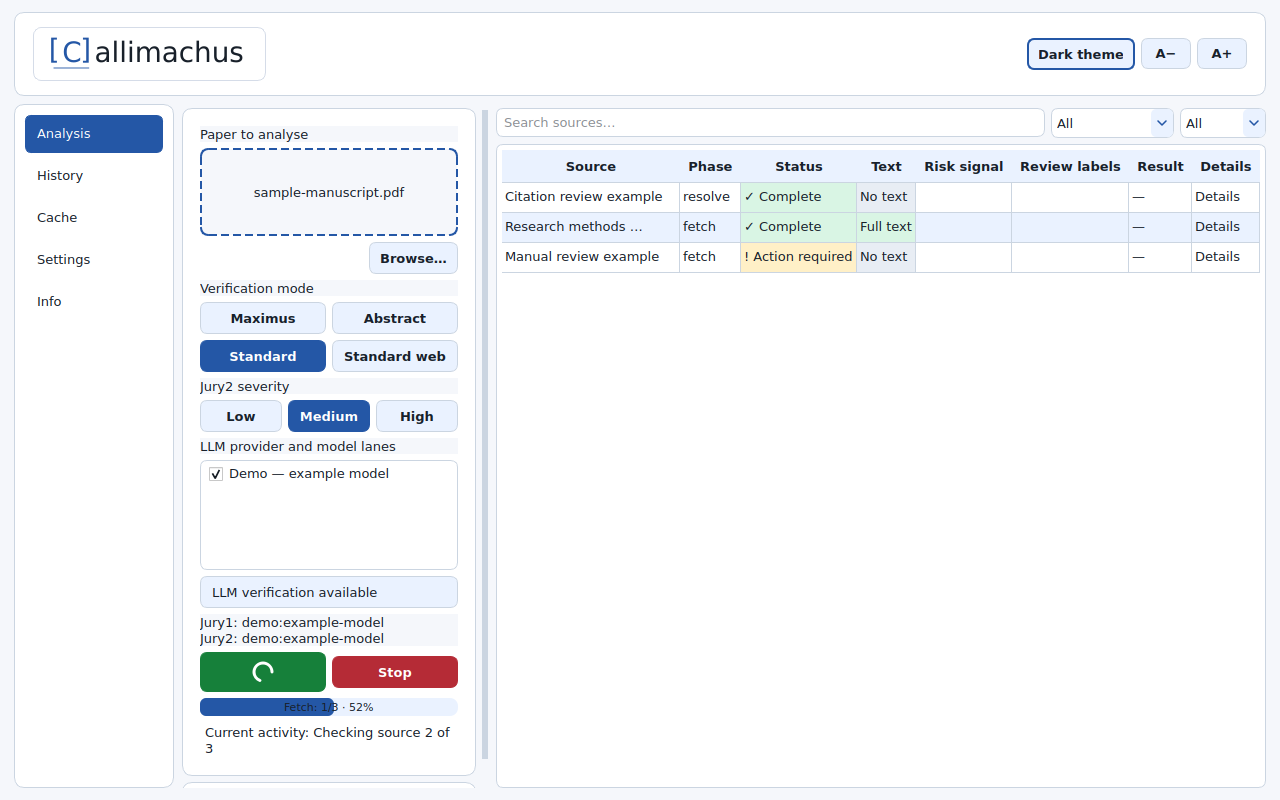
Task: Select Standard web verification mode
Action: click(395, 356)
